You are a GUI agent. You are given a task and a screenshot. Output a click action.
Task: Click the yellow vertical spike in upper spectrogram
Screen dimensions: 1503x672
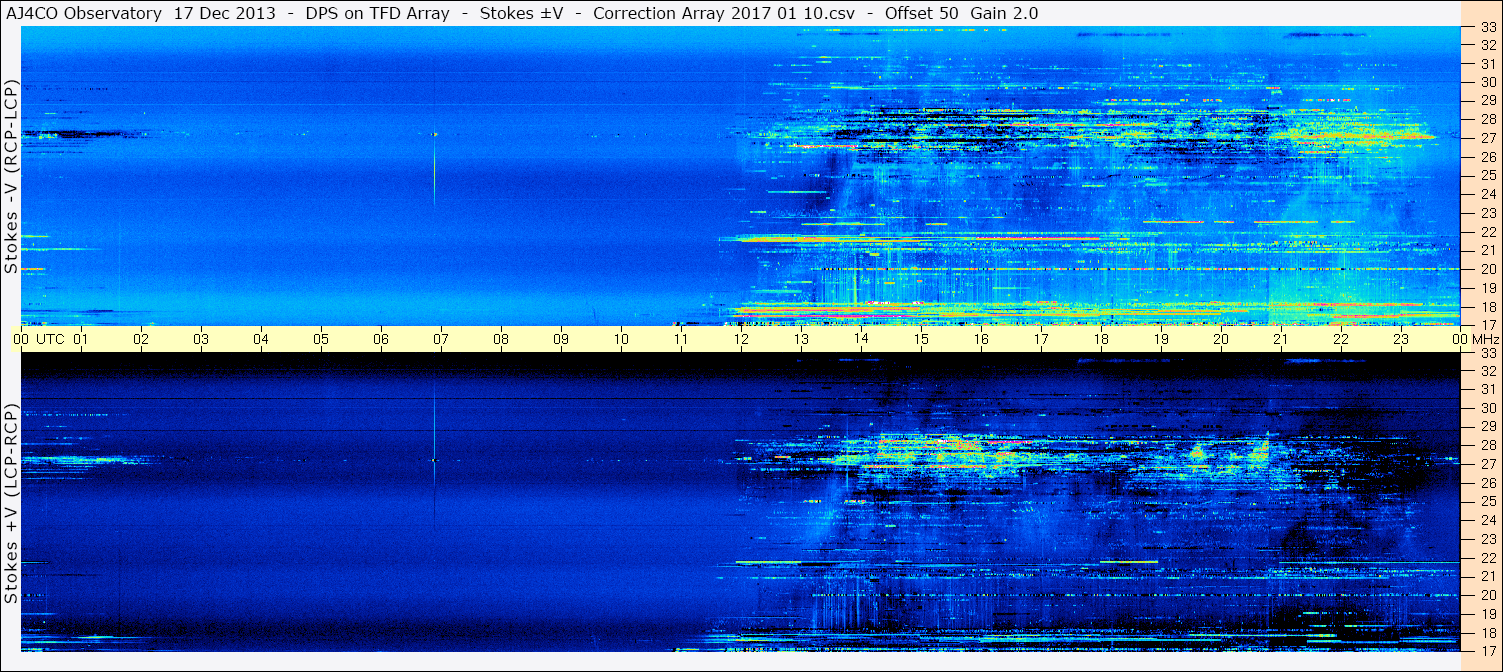[x=434, y=175]
